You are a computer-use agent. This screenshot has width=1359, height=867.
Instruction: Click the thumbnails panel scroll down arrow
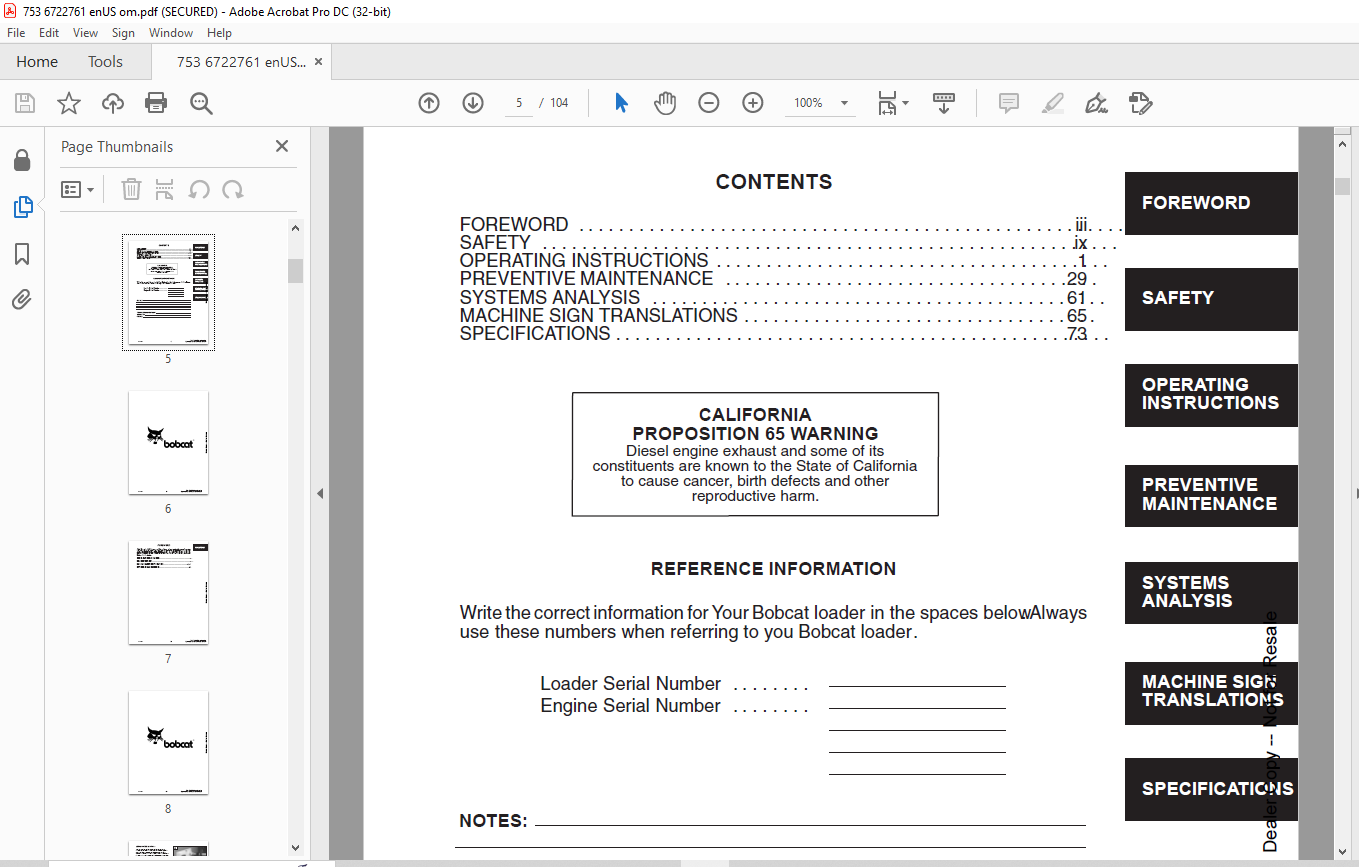[x=295, y=848]
